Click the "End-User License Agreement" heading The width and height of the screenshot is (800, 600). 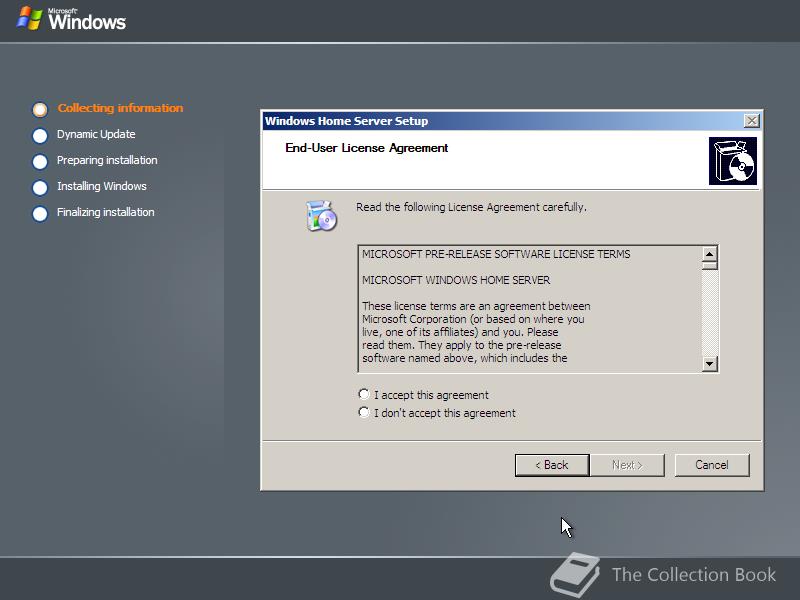click(x=366, y=148)
